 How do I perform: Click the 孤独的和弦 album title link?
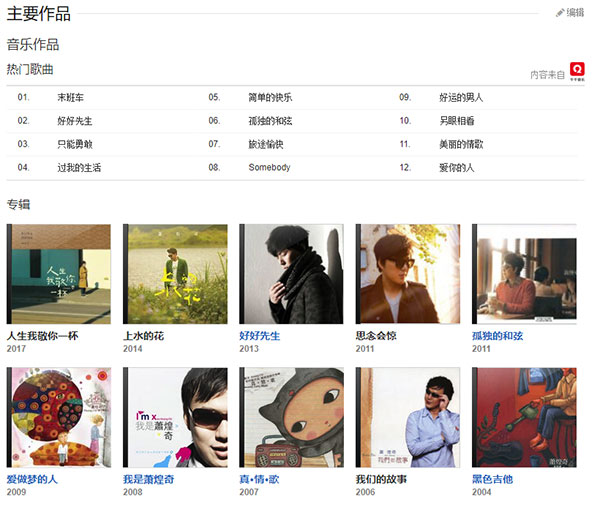pos(497,336)
